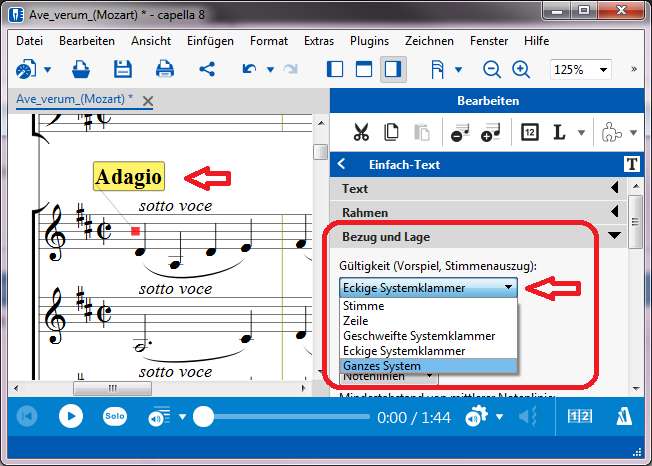Choose Ganzes System option

pos(429,366)
